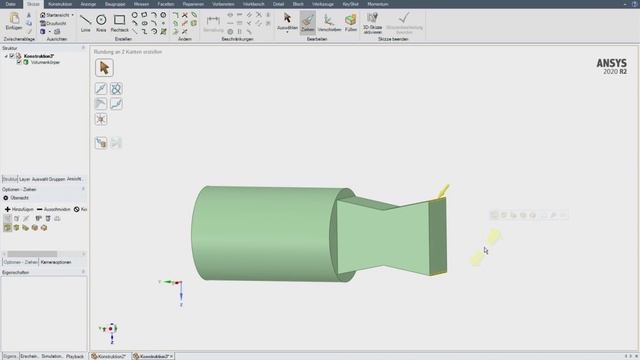Open the Facetten ribbon tab
The image size is (640, 360).
coord(166,4)
